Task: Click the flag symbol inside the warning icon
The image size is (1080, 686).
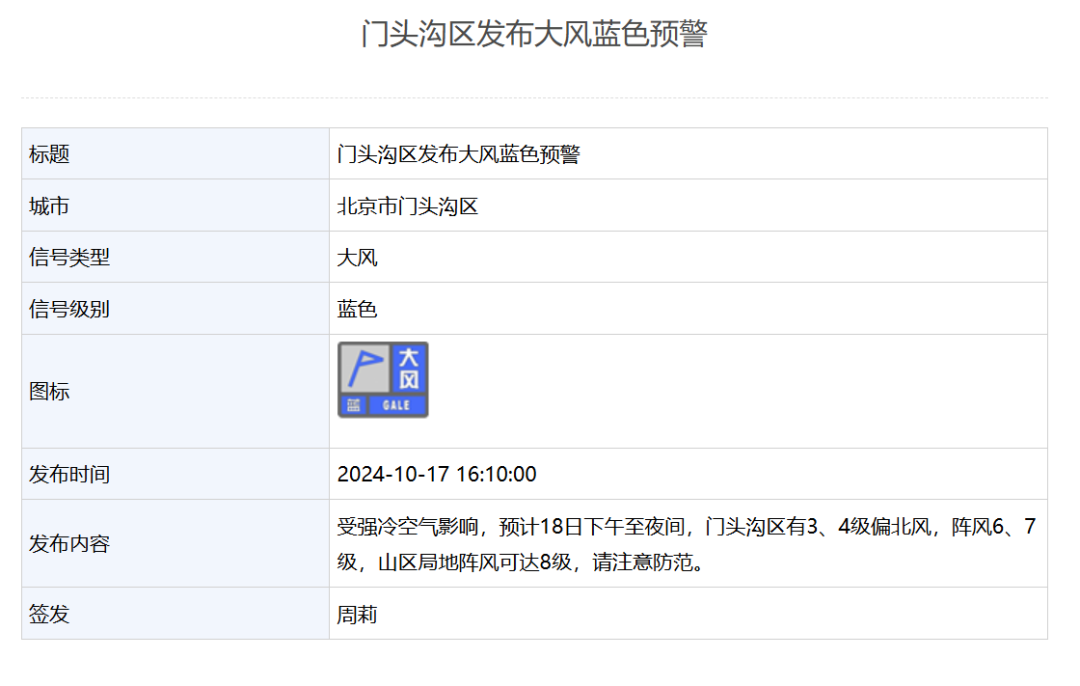Action: click(x=364, y=368)
